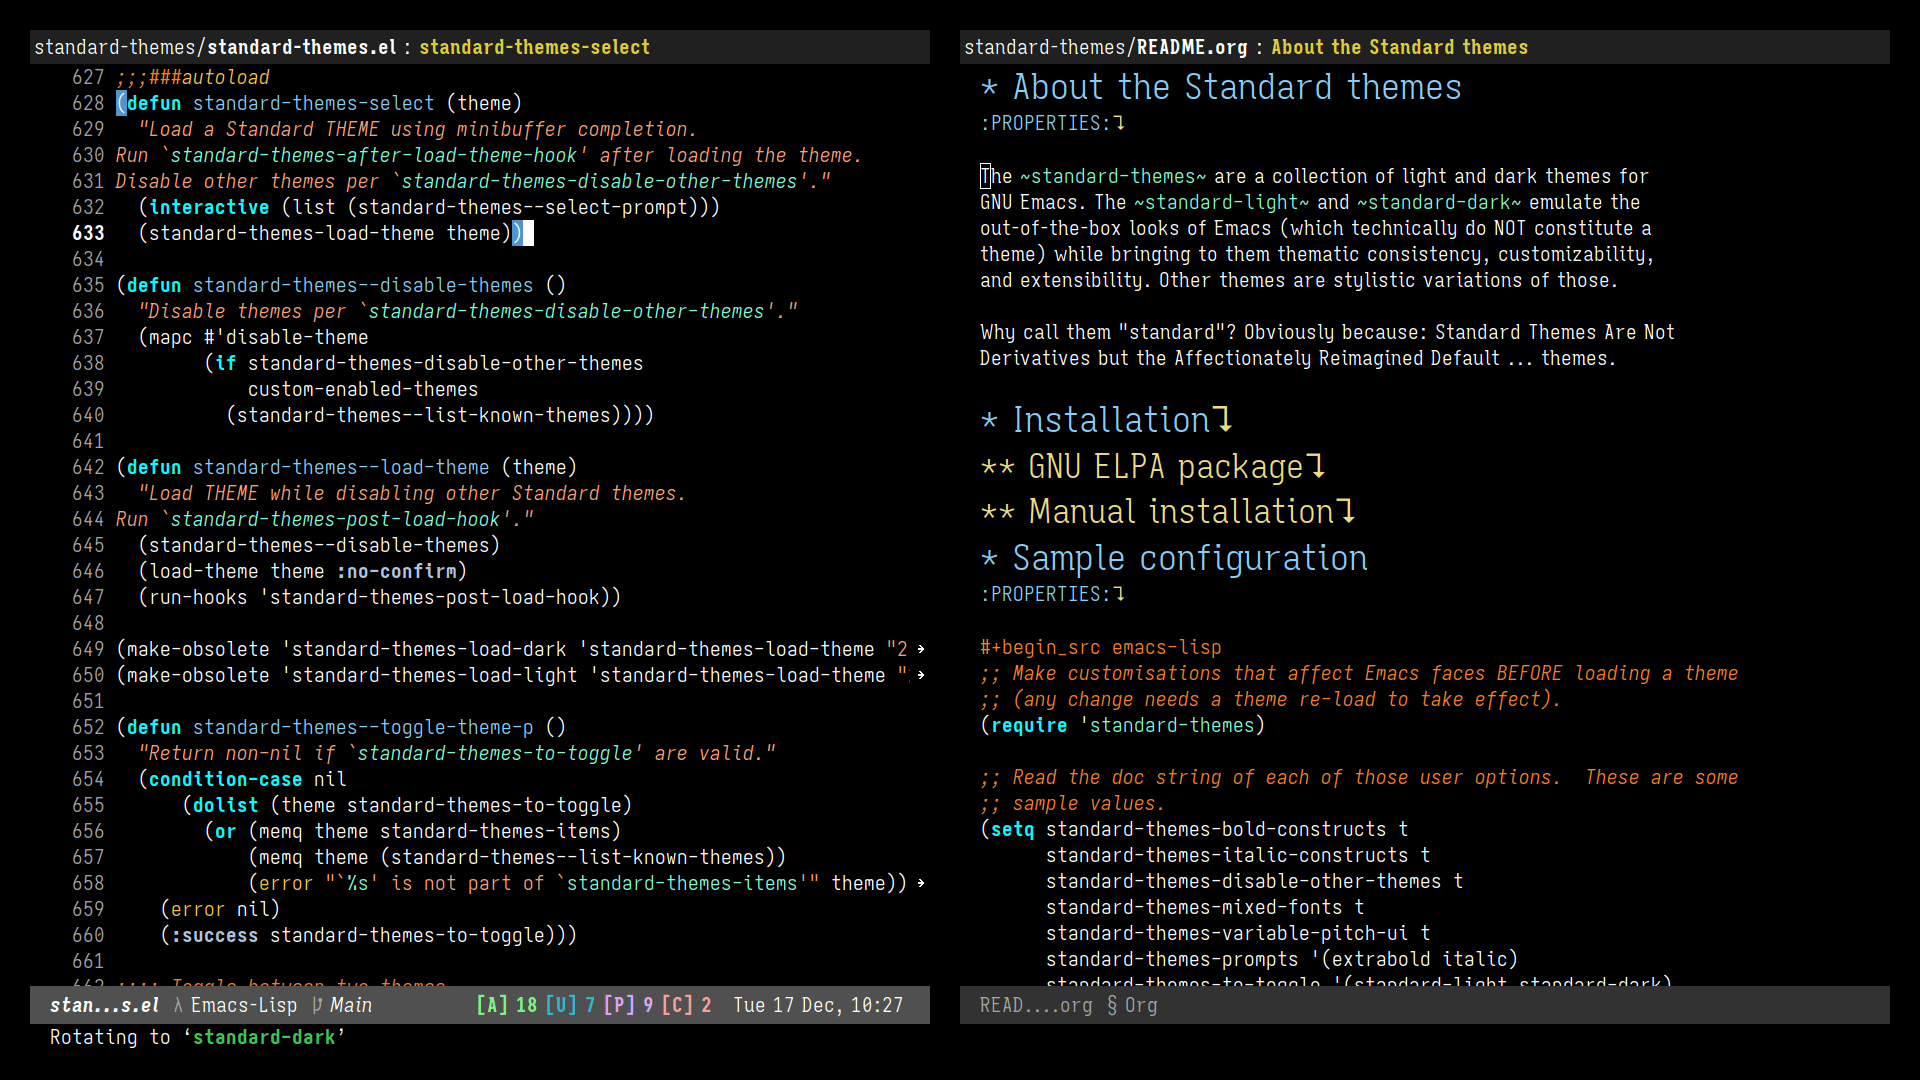Click the Emacs-Lisp major mode indicator

coord(244,1005)
